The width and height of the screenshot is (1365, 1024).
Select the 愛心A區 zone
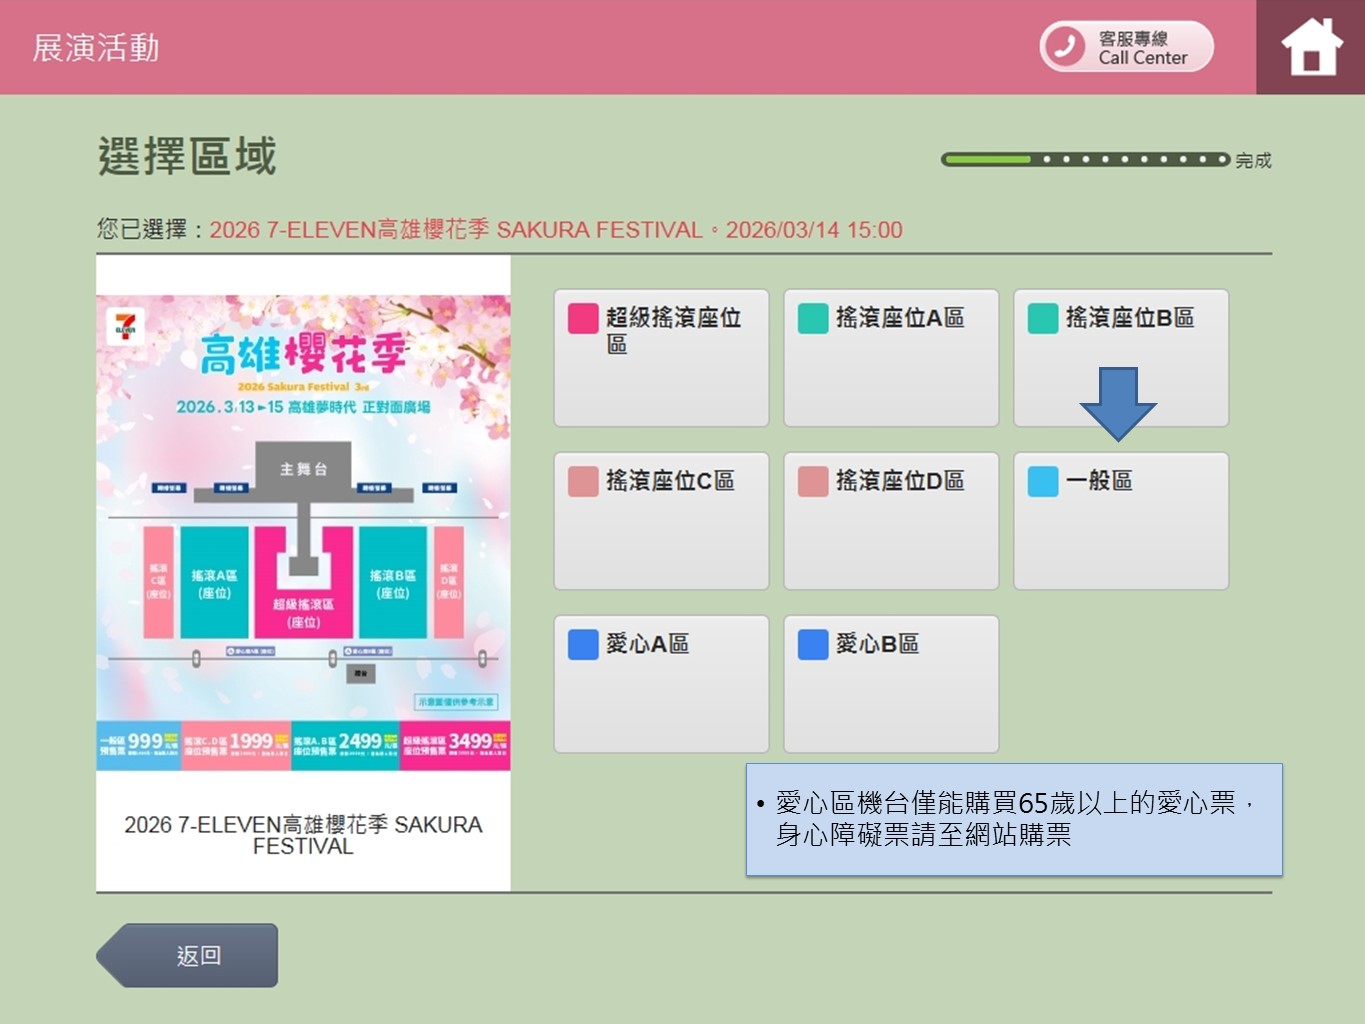[x=661, y=683]
